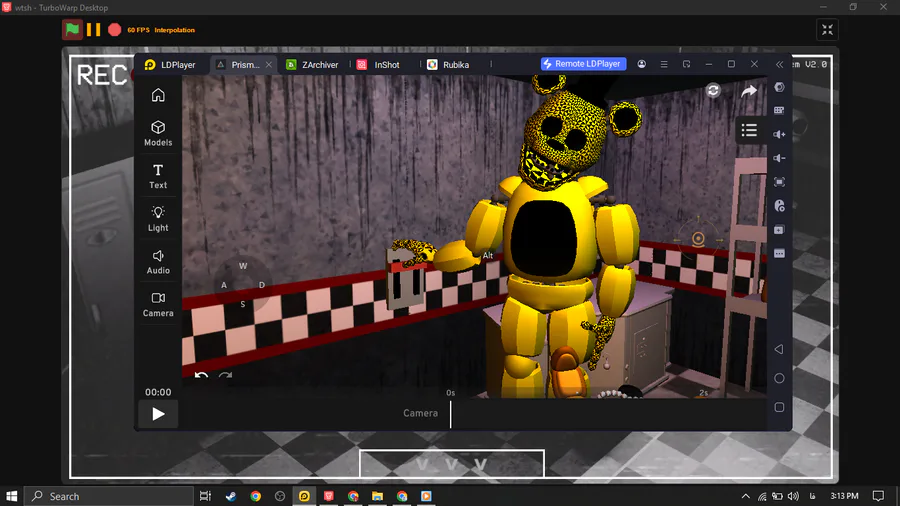Open the Light tool

pyautogui.click(x=158, y=219)
